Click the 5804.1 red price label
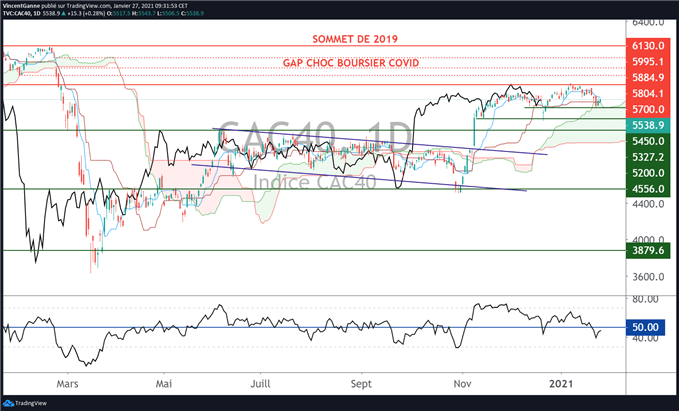The image size is (679, 411). click(x=648, y=93)
